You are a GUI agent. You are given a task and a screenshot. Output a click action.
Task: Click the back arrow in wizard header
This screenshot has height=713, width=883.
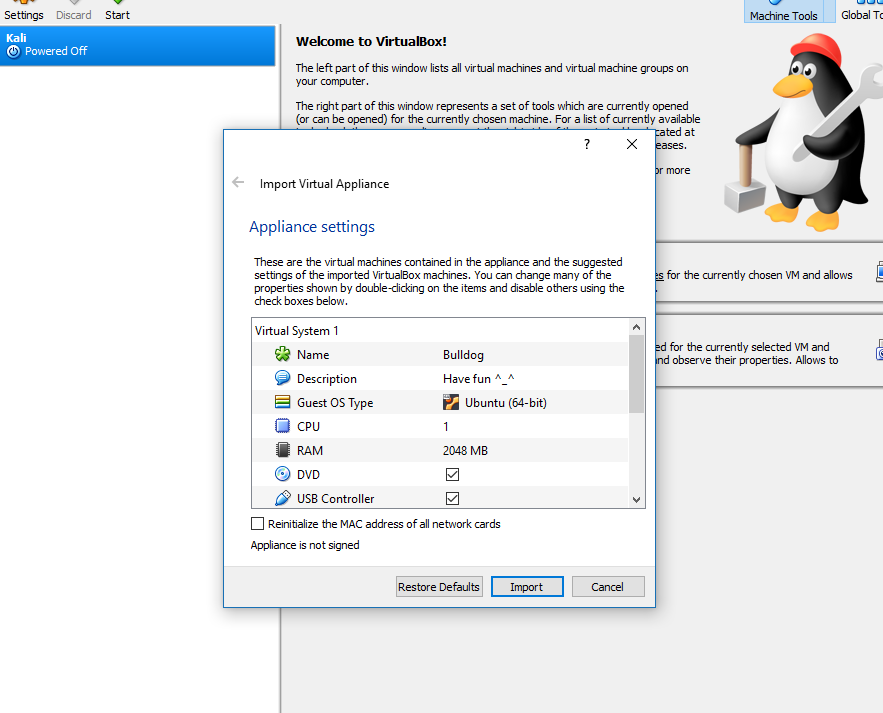[238, 182]
